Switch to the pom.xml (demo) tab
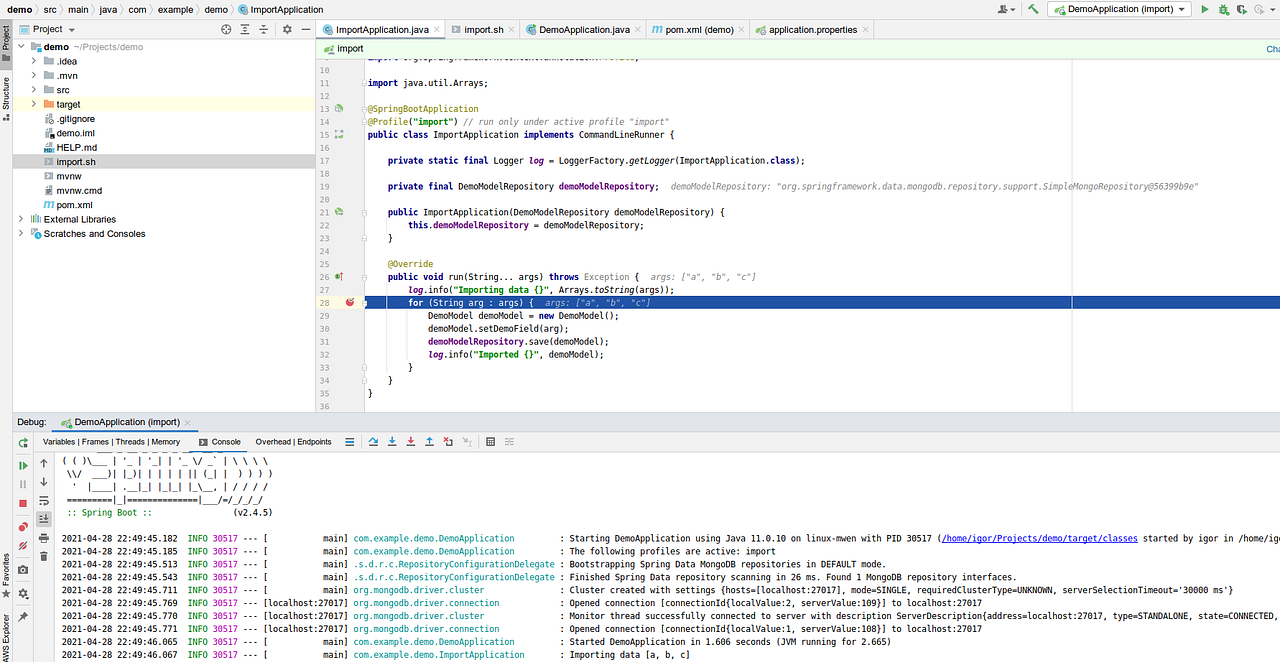1280x662 pixels. [x=697, y=30]
